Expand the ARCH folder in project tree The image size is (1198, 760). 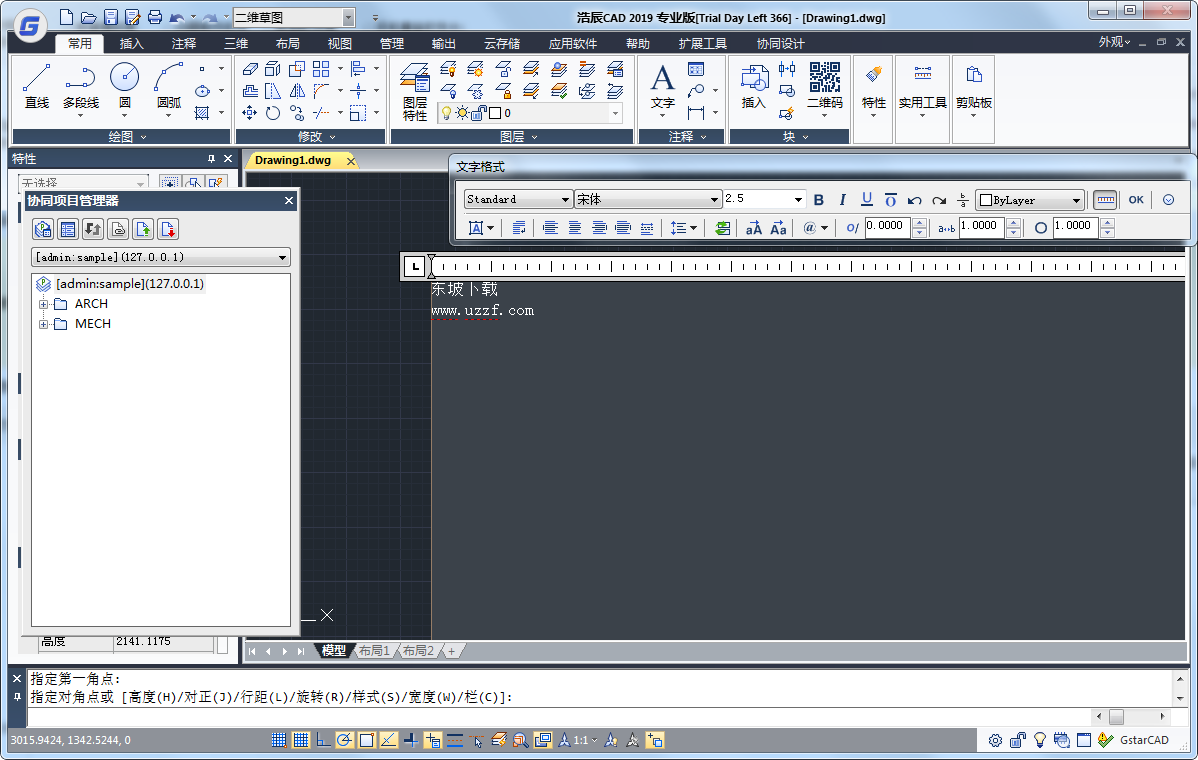(43, 304)
